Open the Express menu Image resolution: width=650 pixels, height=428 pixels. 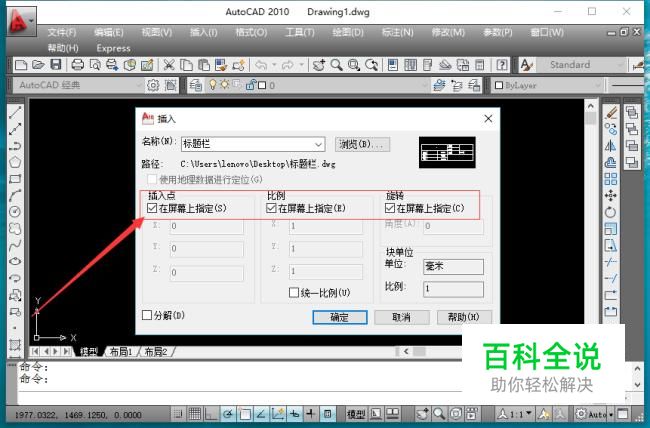[113, 49]
